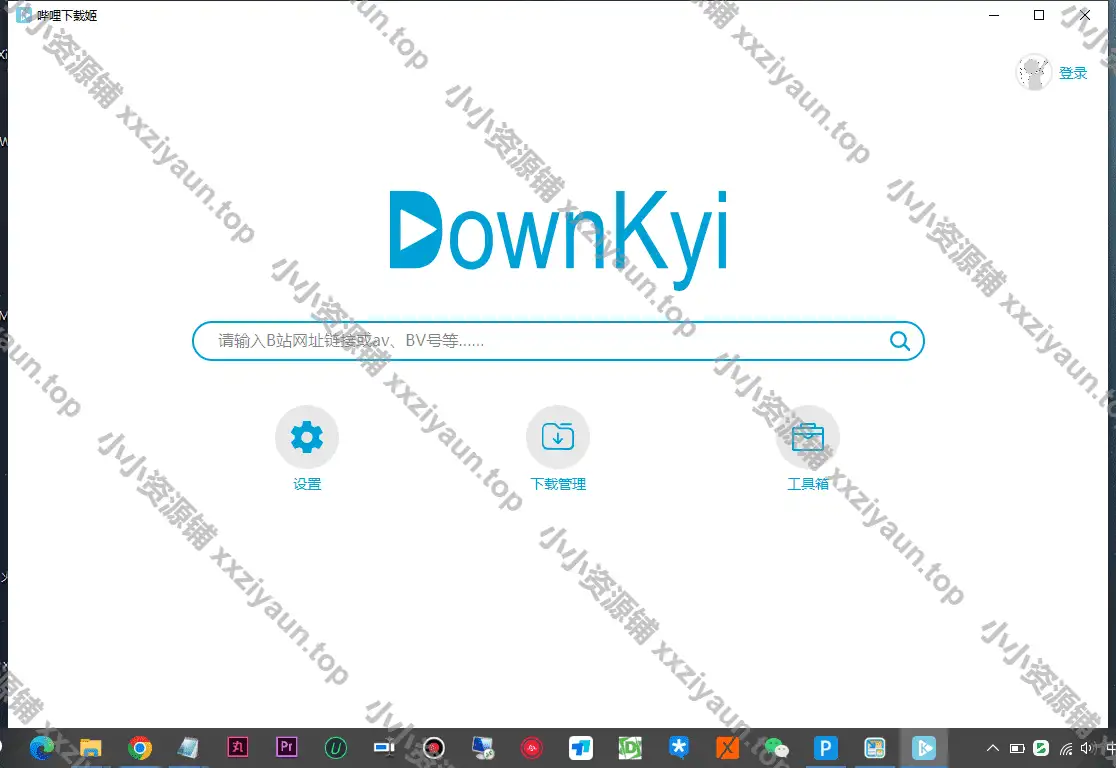Screen dimensions: 1116x768
Task: Click the blue P app taskbar icon
Action: click(826, 748)
